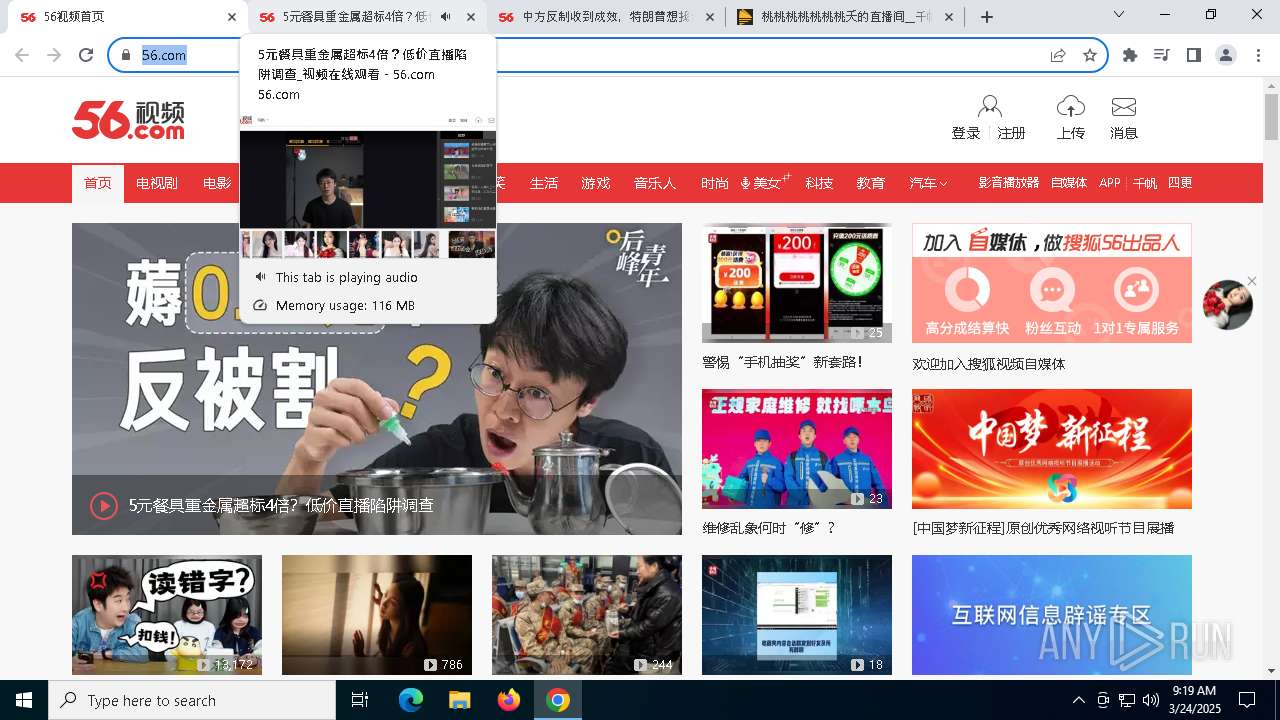Click the volume icon in system tray
This screenshot has width=1280, height=720.
point(1151,700)
